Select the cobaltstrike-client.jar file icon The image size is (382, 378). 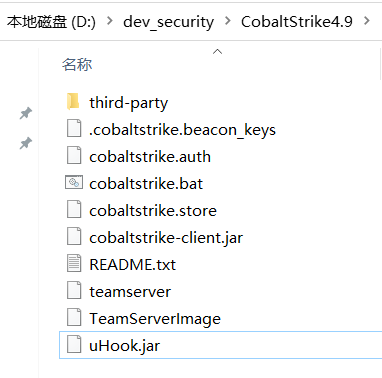pos(74,236)
